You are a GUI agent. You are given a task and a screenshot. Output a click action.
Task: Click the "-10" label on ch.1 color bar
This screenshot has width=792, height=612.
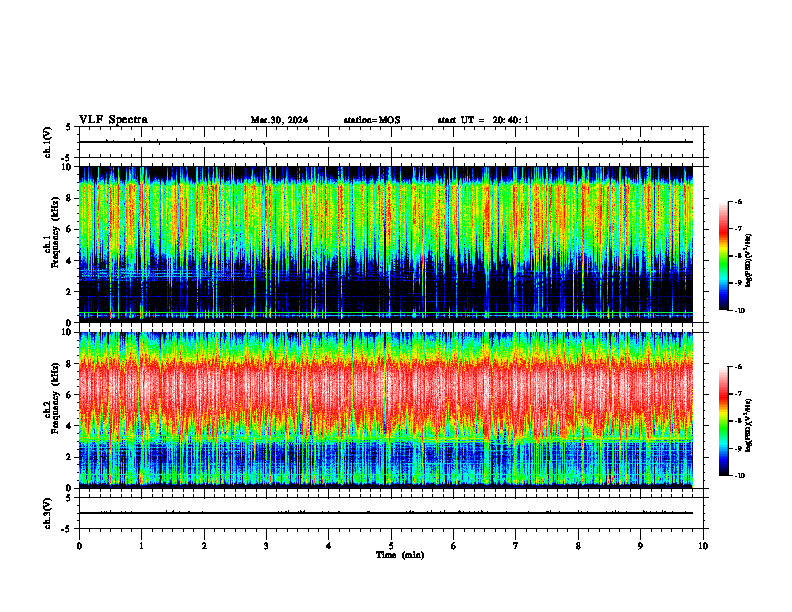[x=739, y=311]
